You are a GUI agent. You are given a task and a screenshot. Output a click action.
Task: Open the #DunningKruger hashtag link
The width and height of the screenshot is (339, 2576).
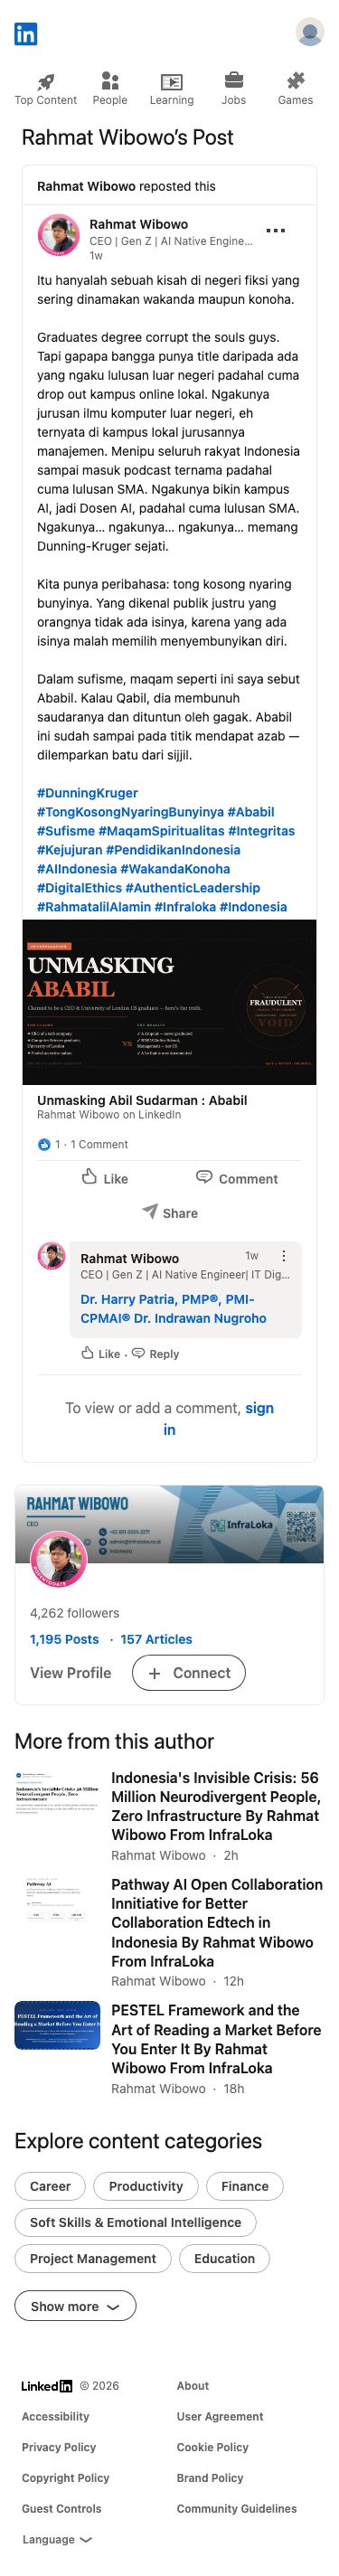click(x=87, y=793)
